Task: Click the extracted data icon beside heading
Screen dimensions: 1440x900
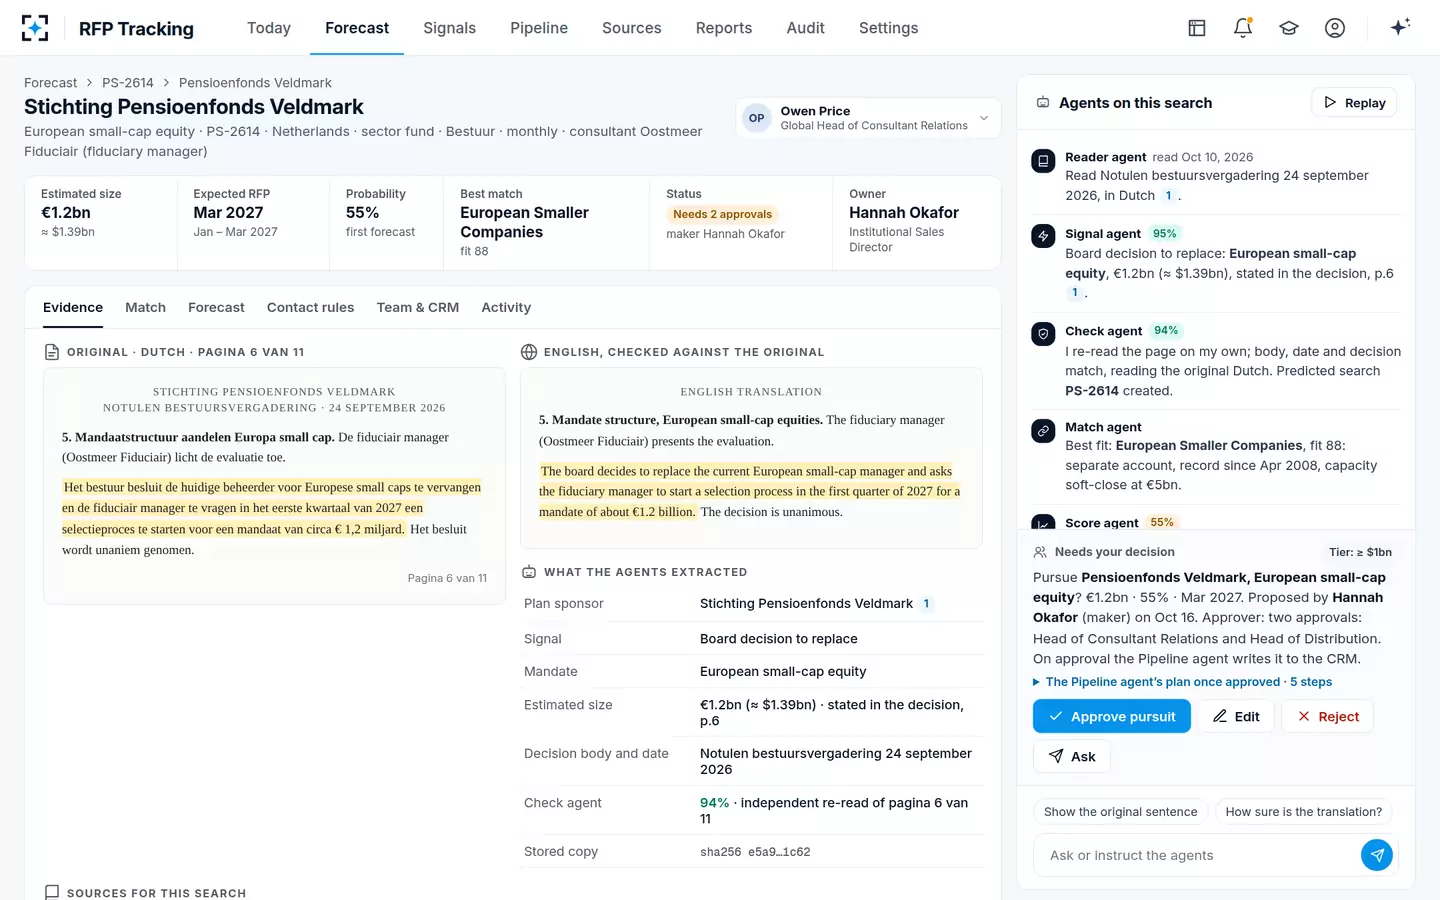Action: (529, 572)
